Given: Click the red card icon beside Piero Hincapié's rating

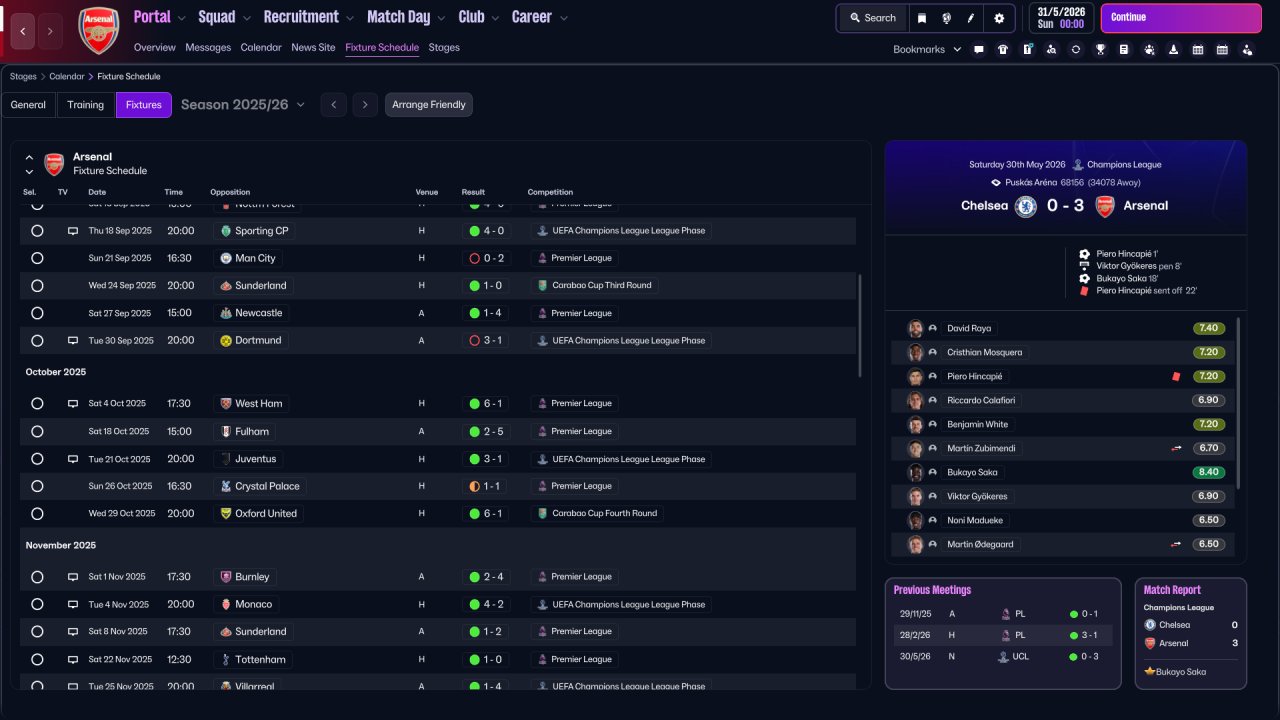Looking at the screenshot, I should click(1176, 377).
